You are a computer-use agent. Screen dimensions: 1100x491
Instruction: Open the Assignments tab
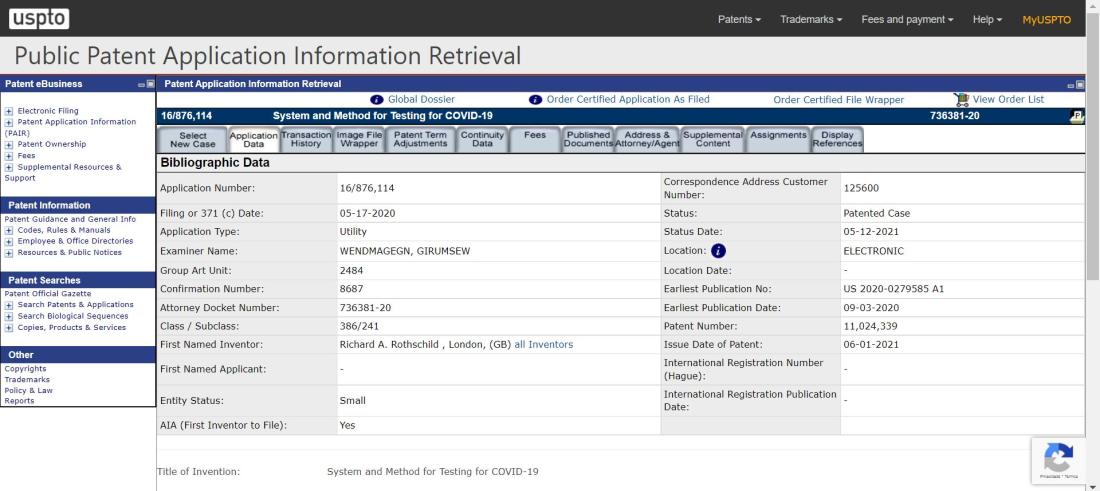[778, 139]
